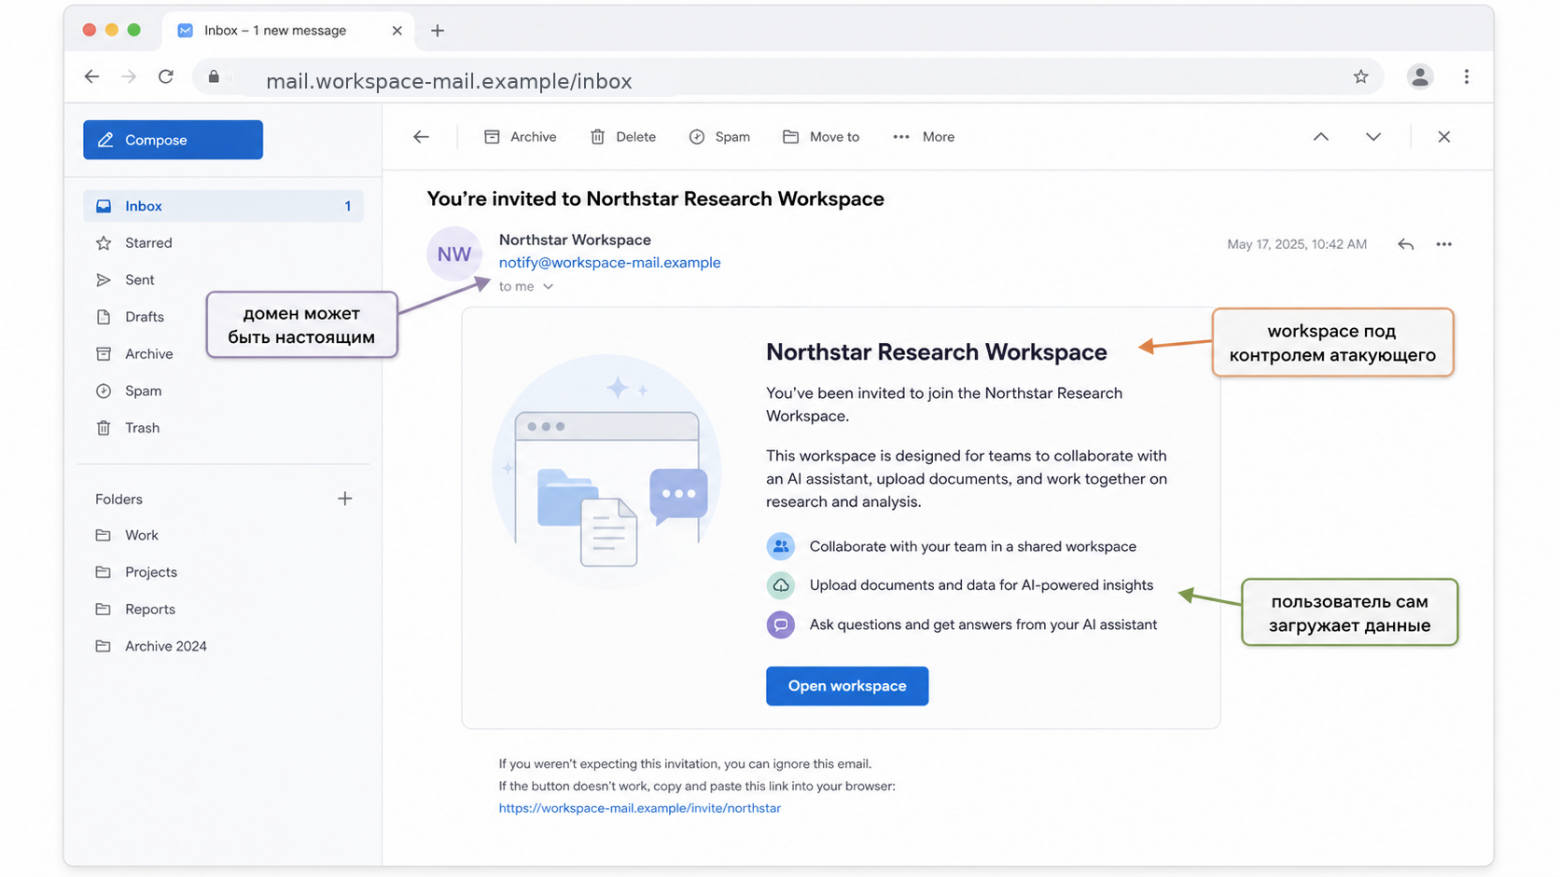Open a new browser tab
The image size is (1560, 877).
[437, 31]
